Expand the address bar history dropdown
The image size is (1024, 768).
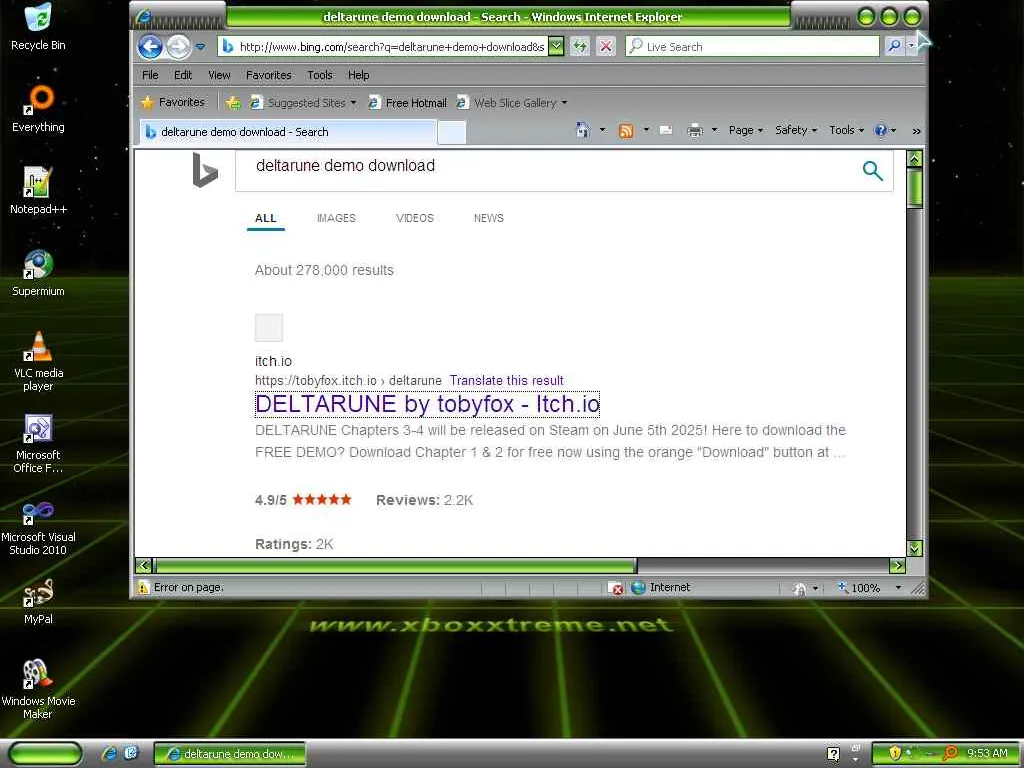556,46
